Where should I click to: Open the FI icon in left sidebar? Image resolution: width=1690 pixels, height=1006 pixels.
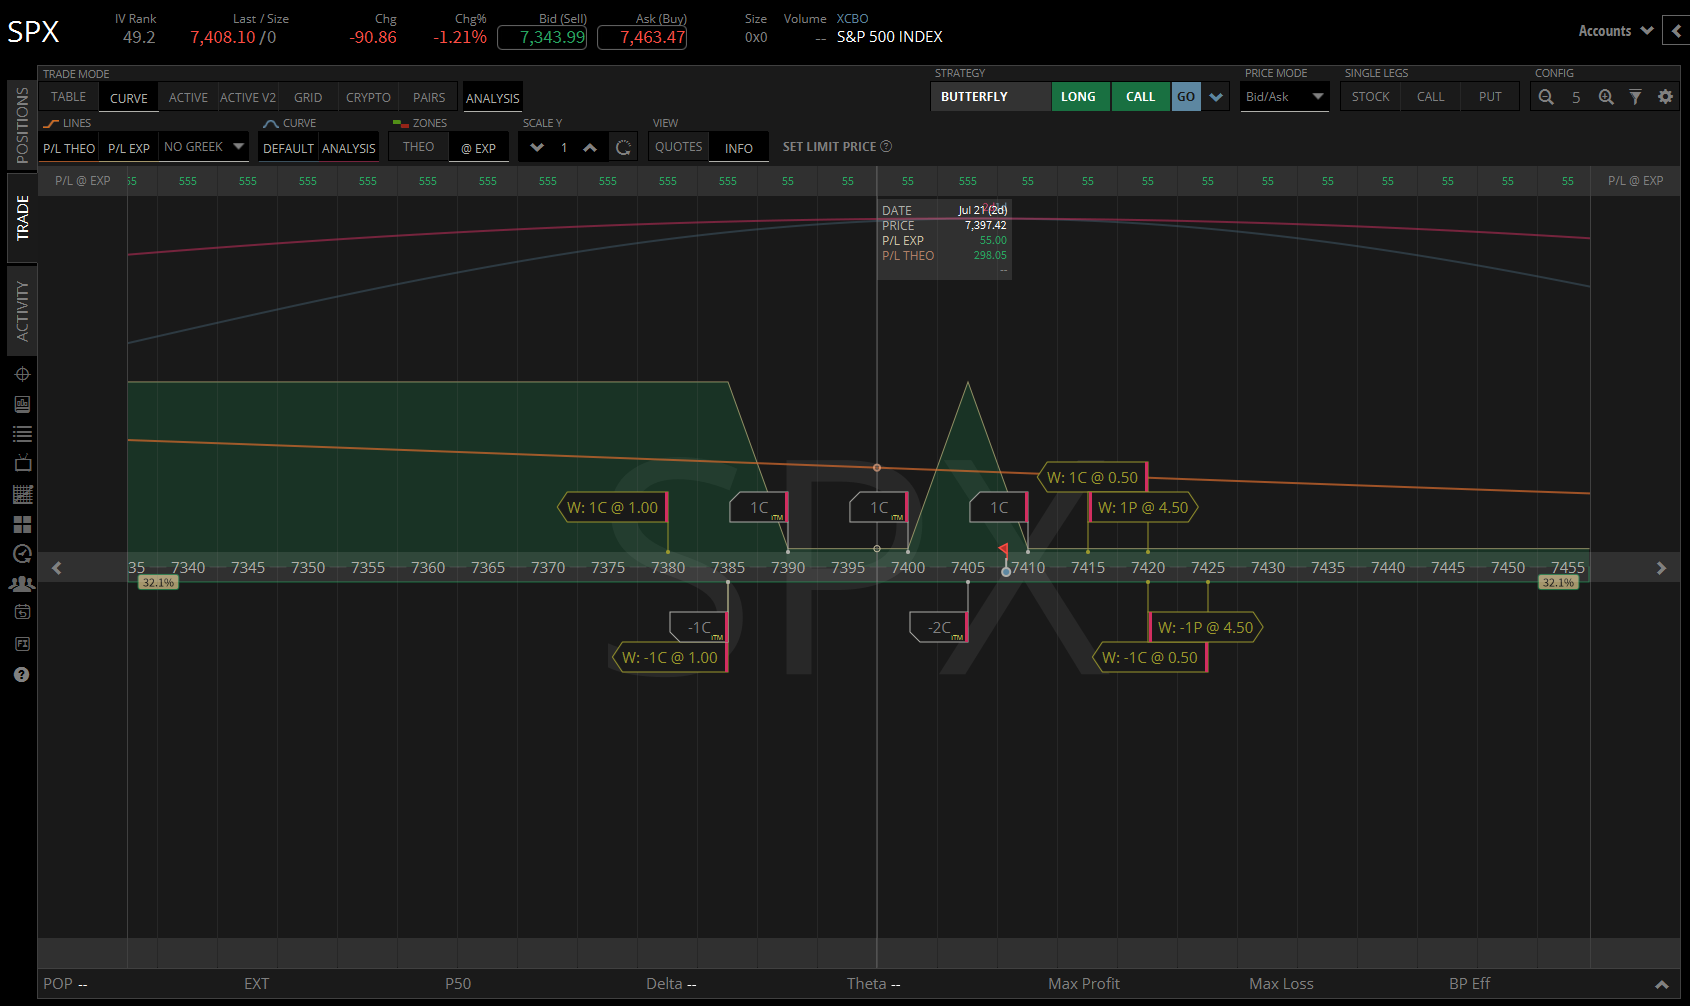pyautogui.click(x=22, y=644)
